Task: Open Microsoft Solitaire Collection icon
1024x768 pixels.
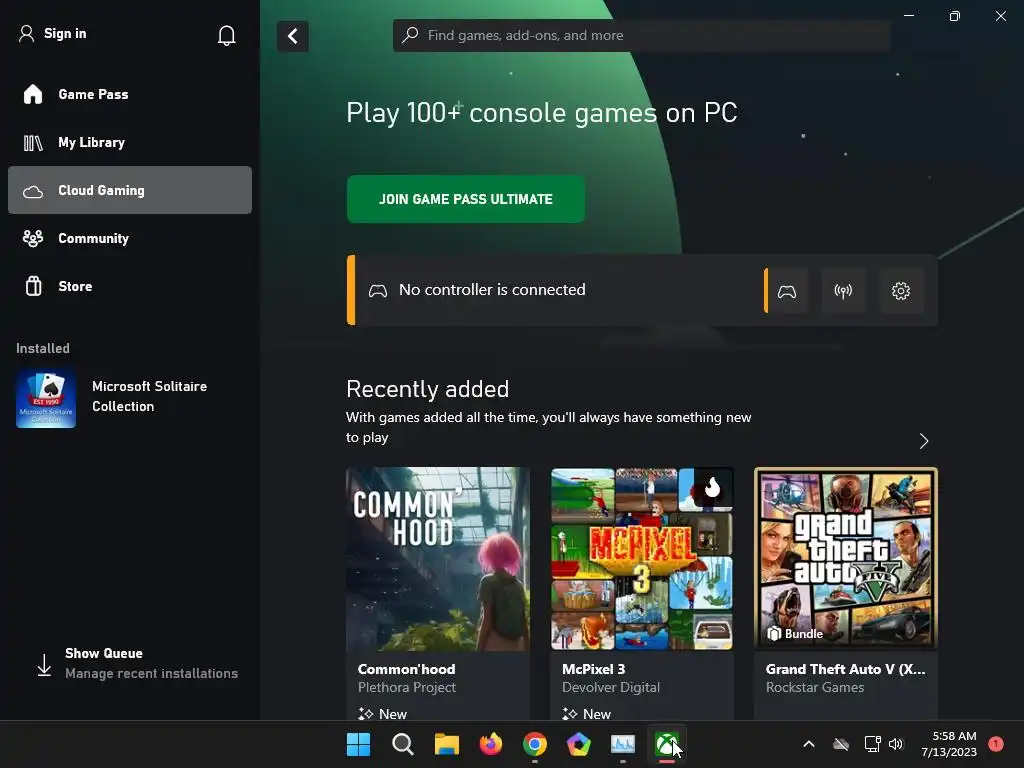Action: tap(46, 398)
